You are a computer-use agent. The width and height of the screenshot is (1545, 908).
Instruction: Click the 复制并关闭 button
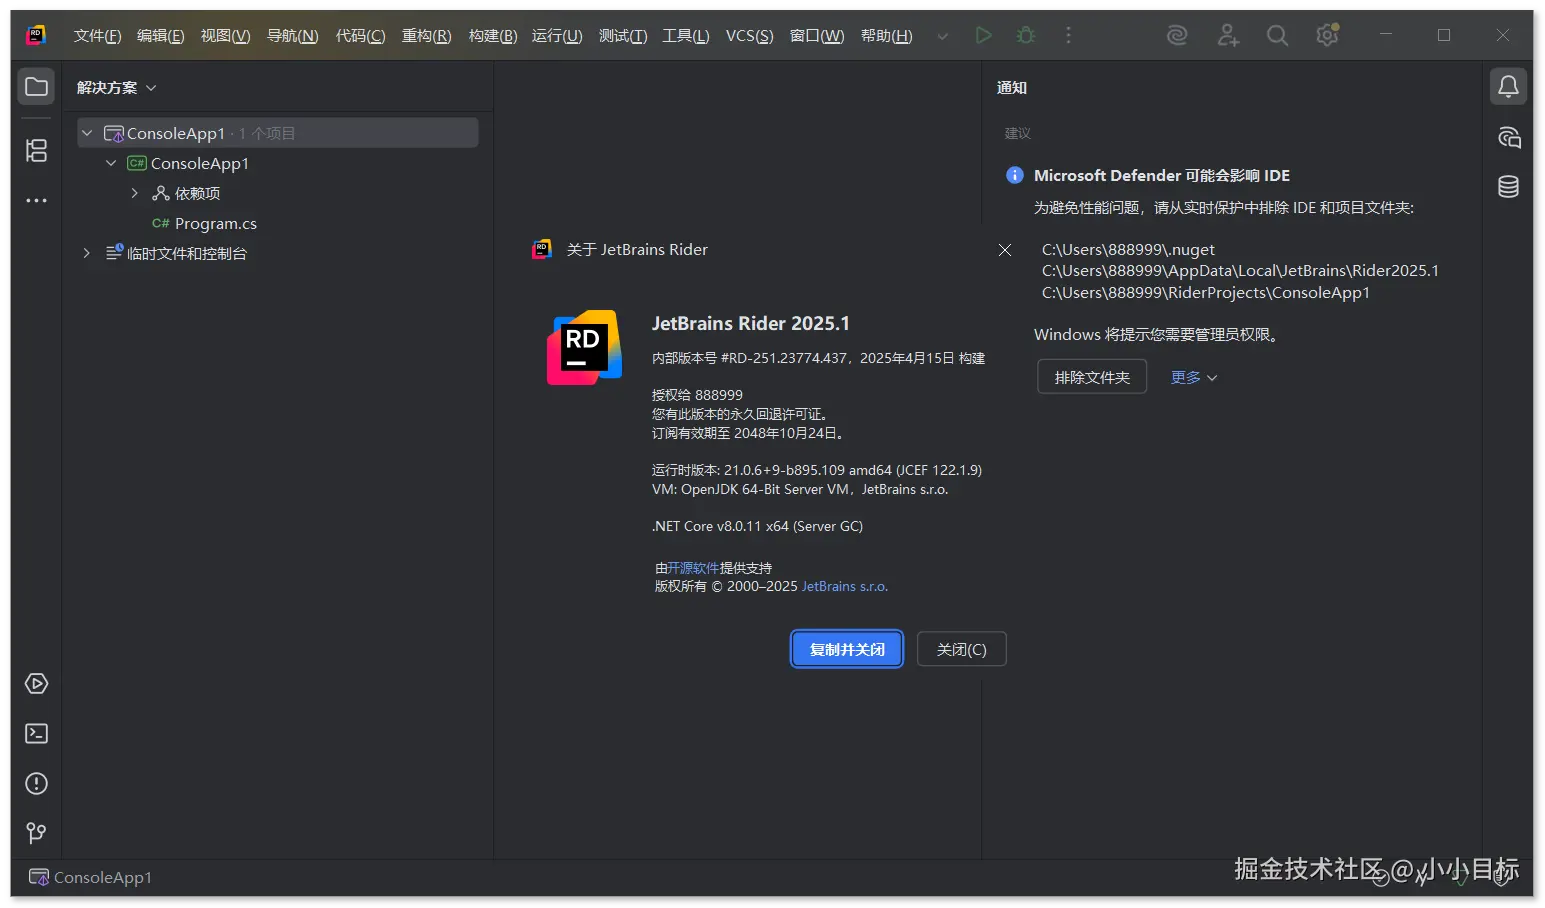click(x=847, y=649)
